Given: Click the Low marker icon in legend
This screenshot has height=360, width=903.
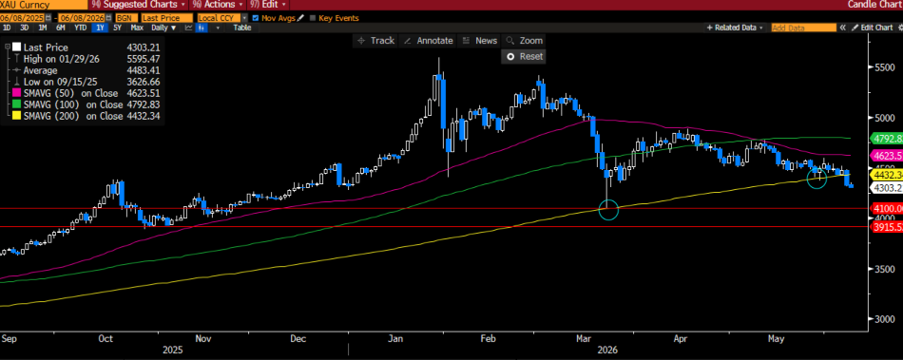Looking at the screenshot, I should 18,82.
